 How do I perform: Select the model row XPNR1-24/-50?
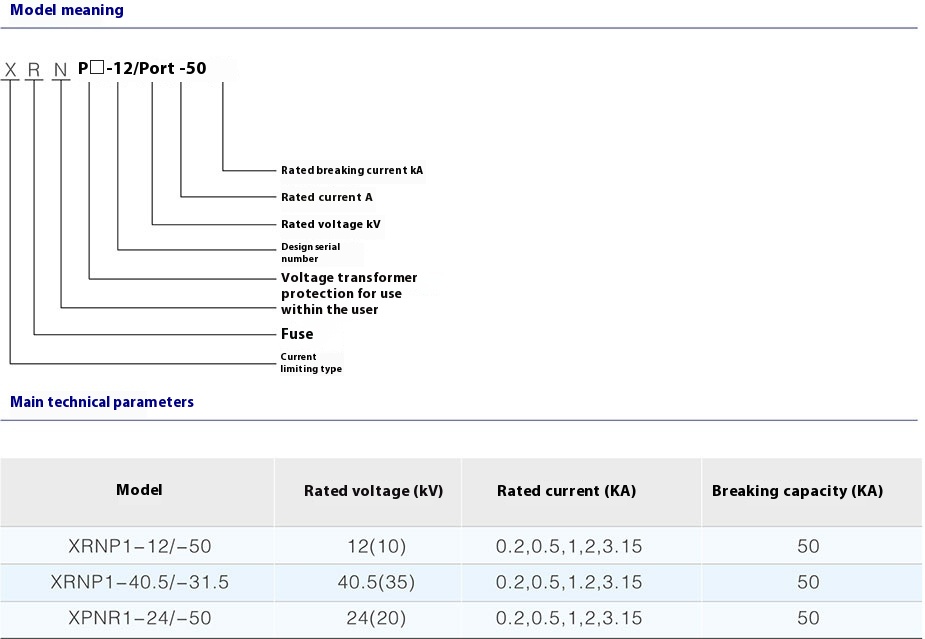coord(138,619)
